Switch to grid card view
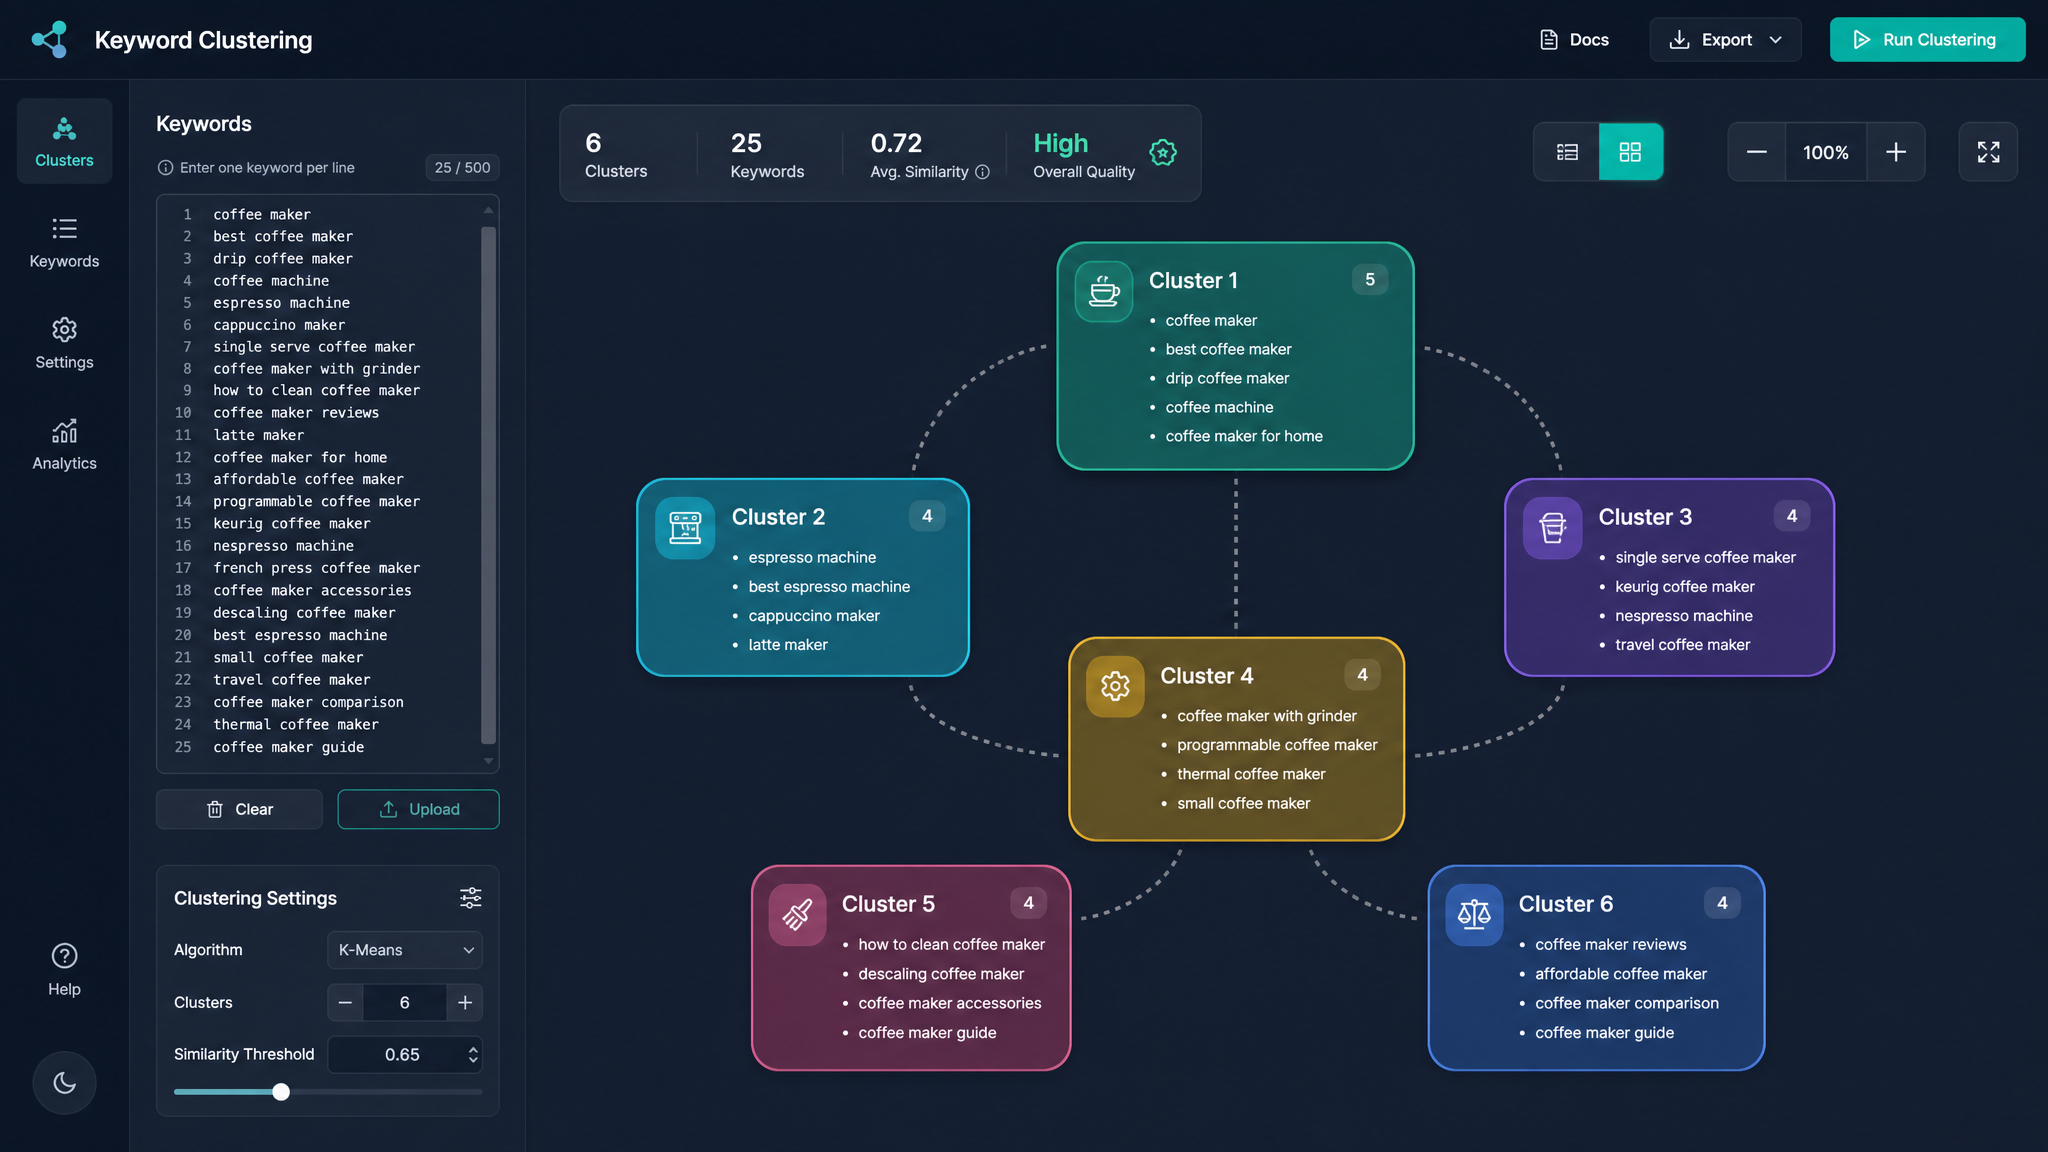Viewport: 2048px width, 1152px height. pos(1630,152)
